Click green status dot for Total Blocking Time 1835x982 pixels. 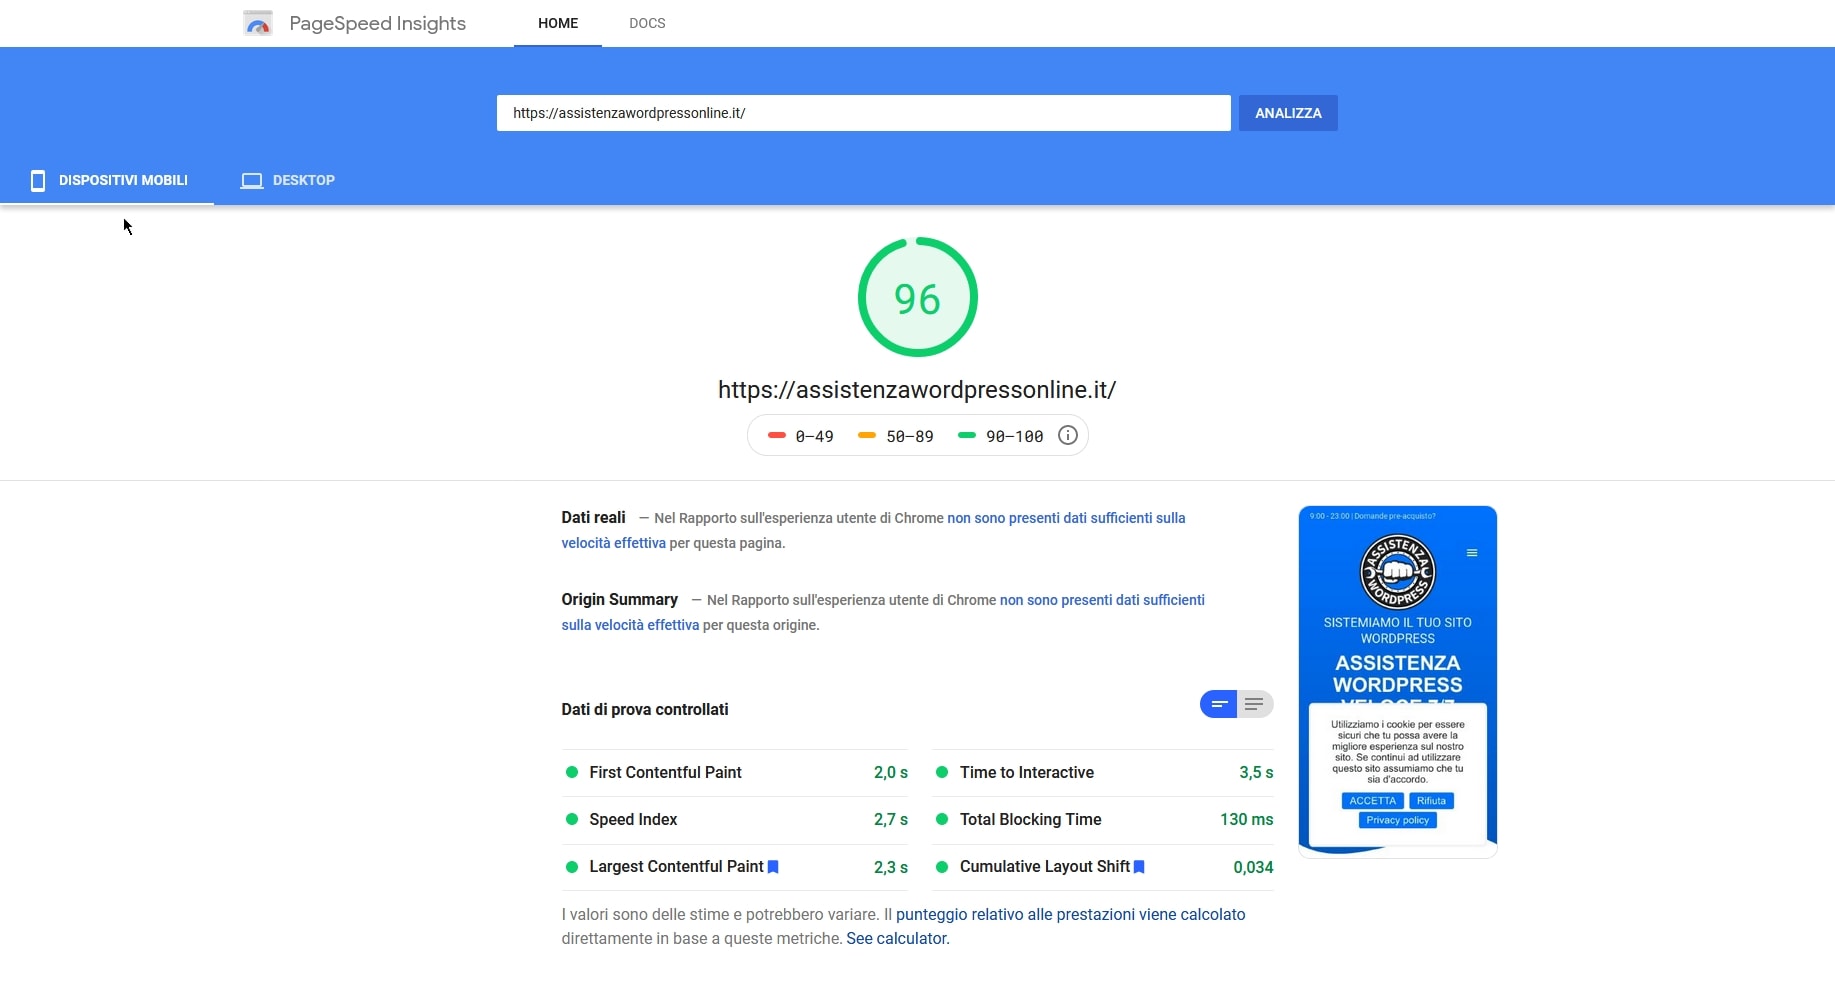click(x=942, y=819)
